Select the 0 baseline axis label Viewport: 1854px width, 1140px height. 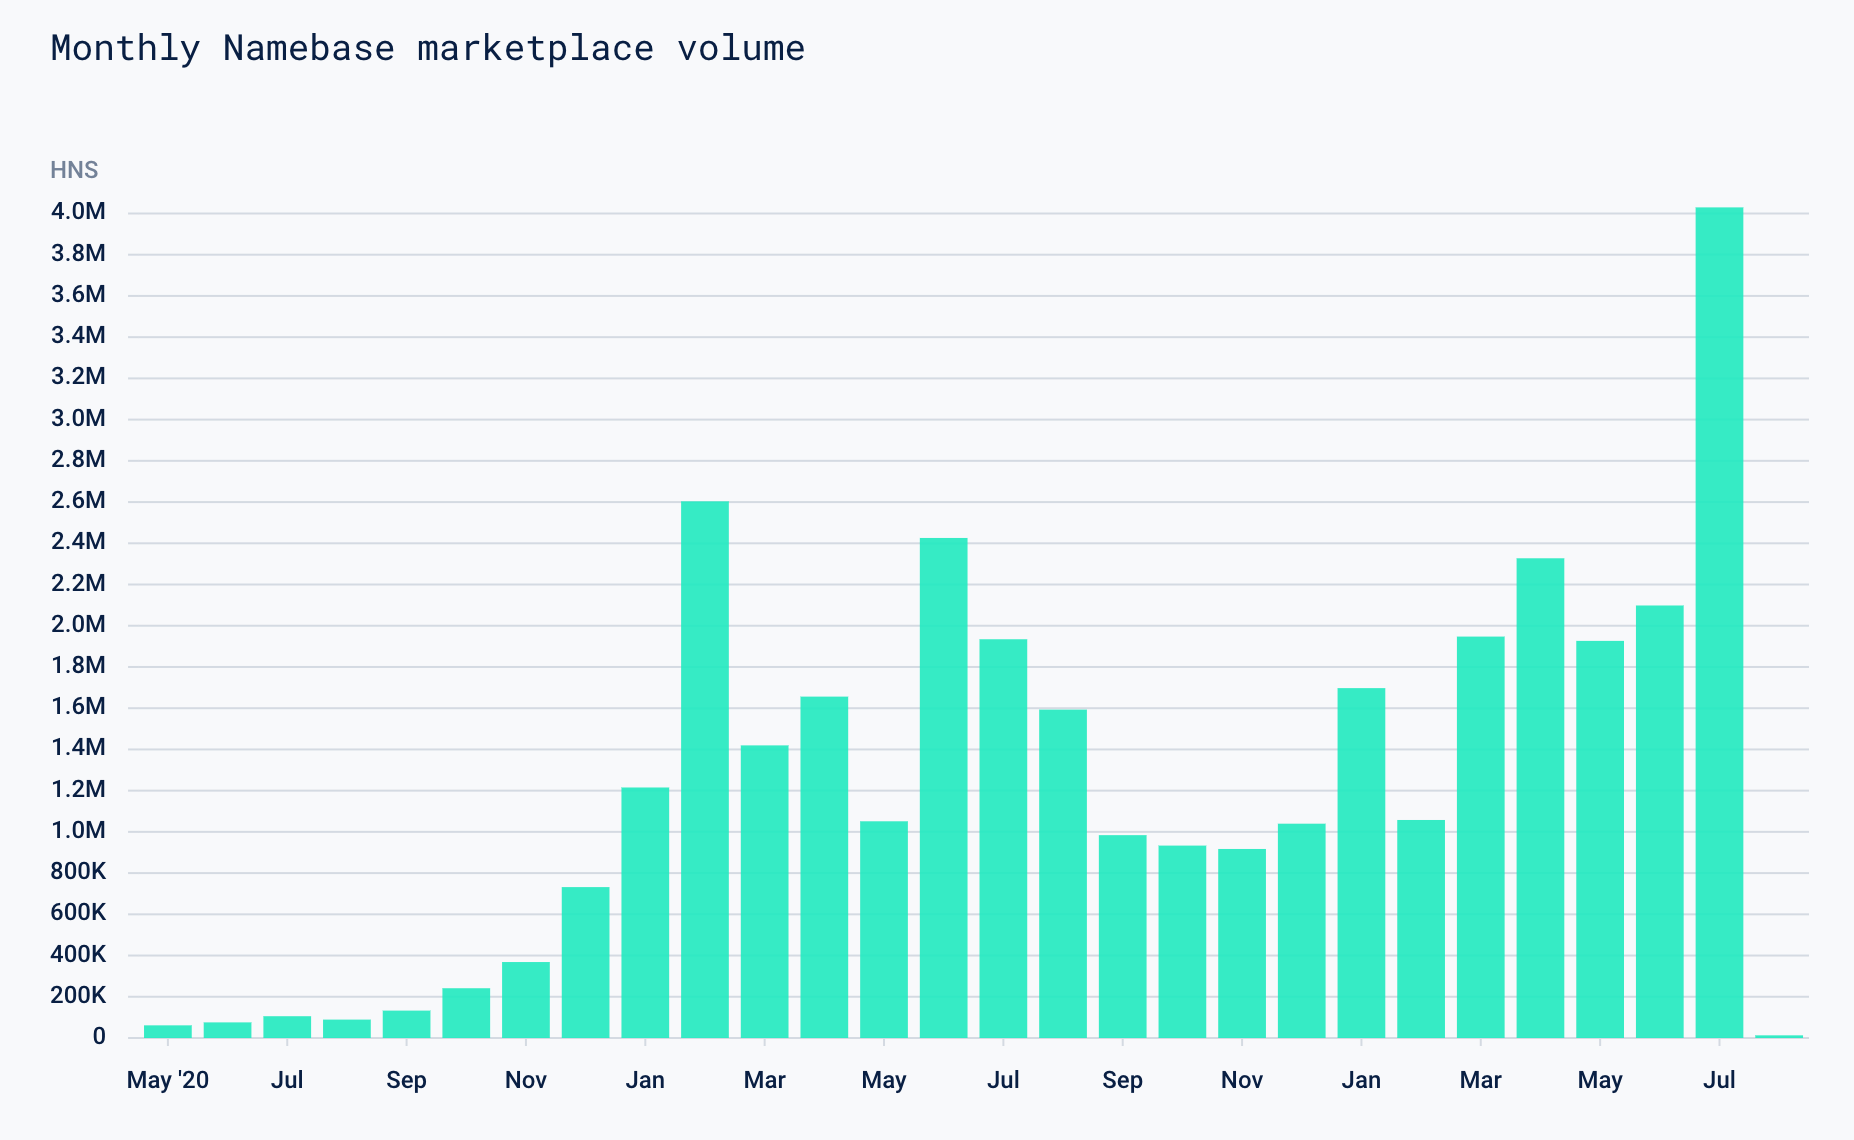point(99,1036)
